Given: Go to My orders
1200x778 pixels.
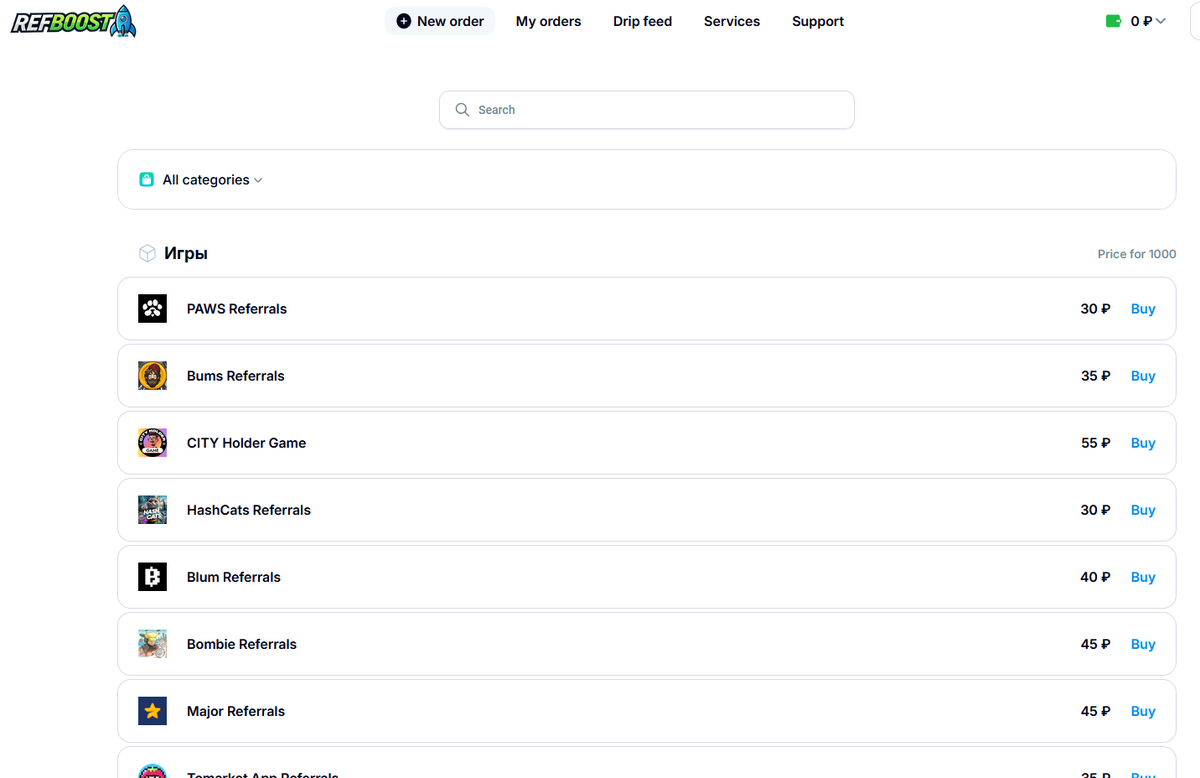Looking at the screenshot, I should 548,21.
